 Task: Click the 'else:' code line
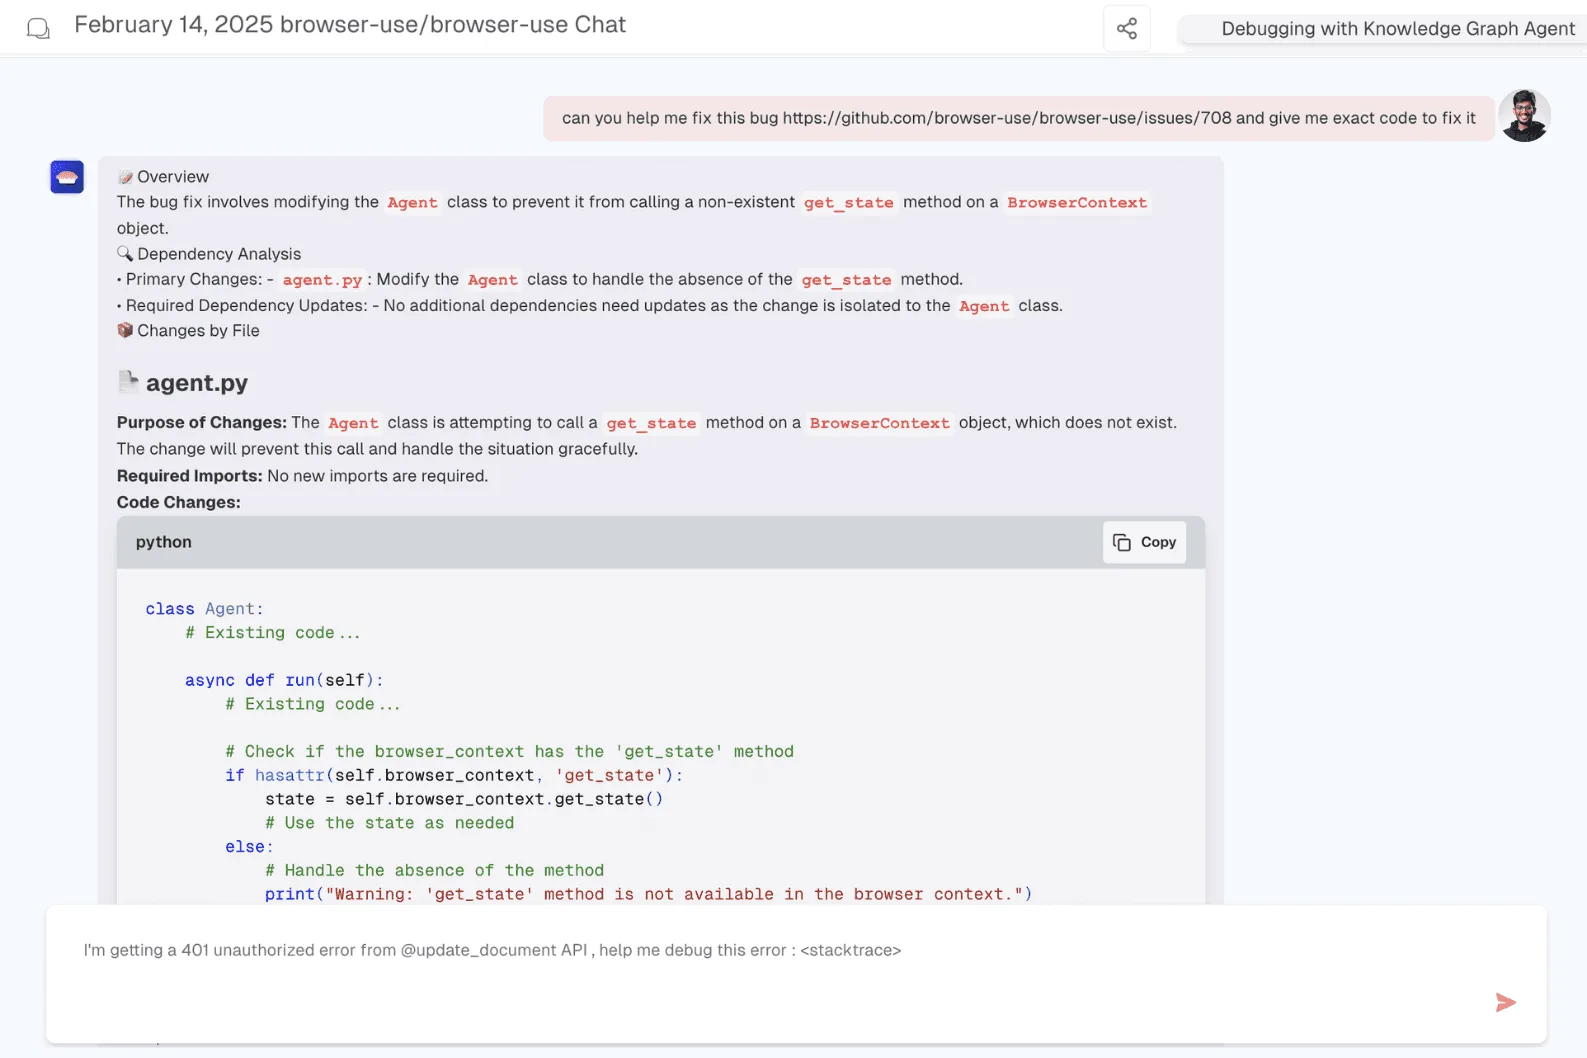click(x=249, y=847)
